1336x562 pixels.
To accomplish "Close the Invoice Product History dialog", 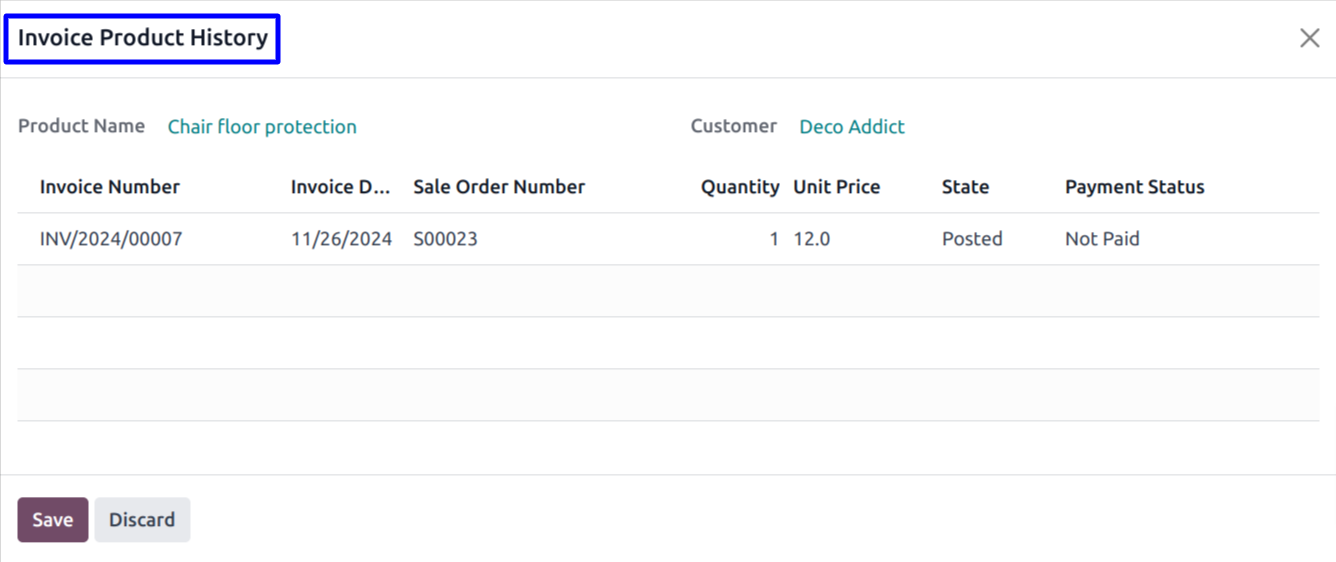I will (x=1309, y=38).
